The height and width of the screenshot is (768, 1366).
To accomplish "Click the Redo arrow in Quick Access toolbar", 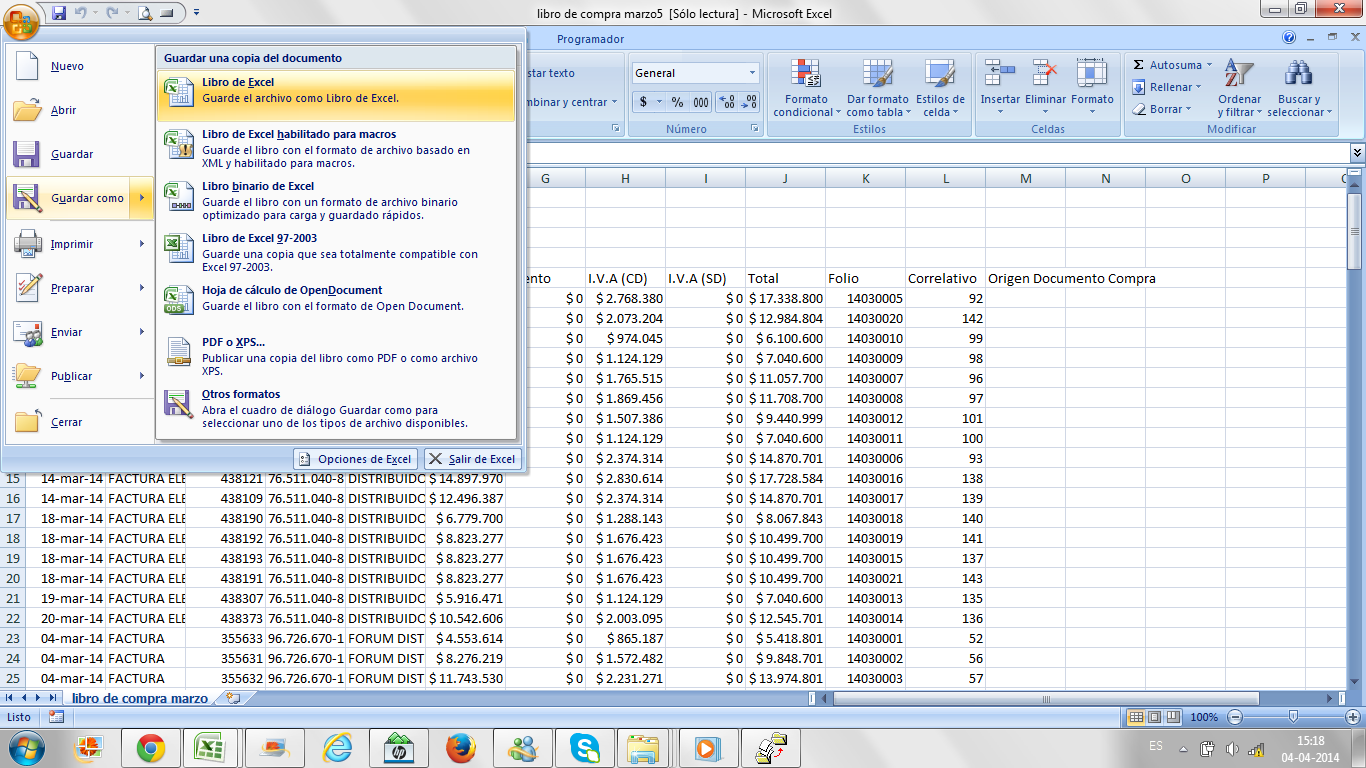I will [112, 13].
